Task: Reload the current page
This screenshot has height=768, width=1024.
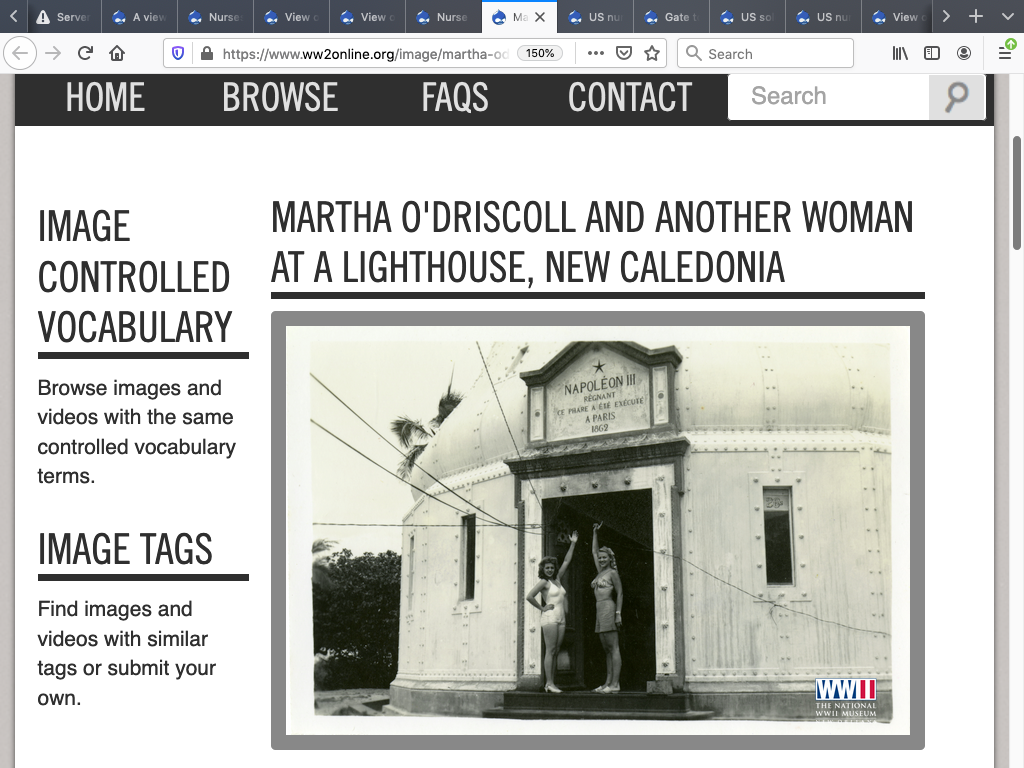Action: pos(85,54)
